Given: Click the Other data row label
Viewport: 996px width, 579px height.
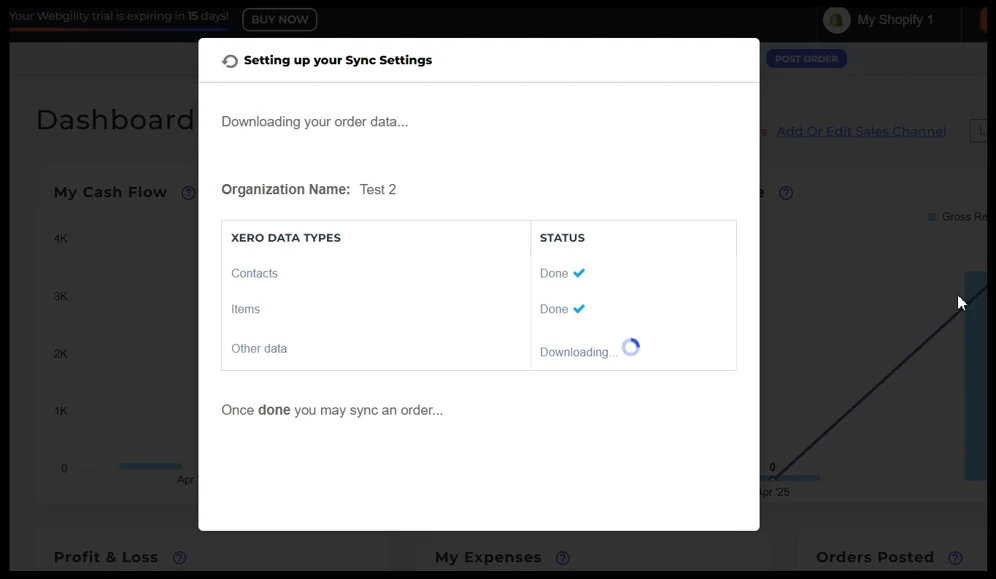Looking at the screenshot, I should click(259, 349).
